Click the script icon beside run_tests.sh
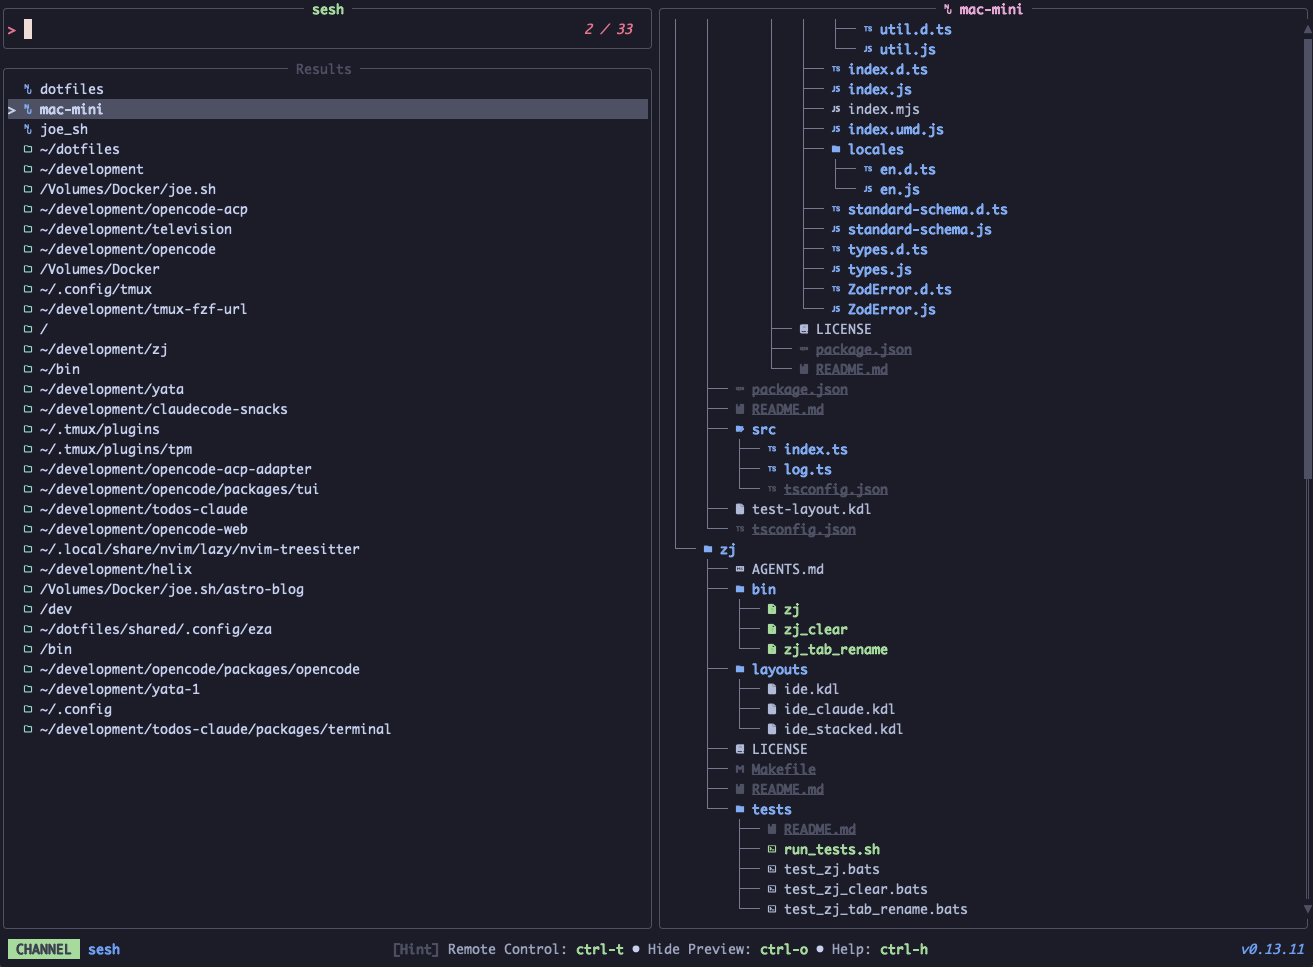The width and height of the screenshot is (1313, 967). tap(772, 849)
